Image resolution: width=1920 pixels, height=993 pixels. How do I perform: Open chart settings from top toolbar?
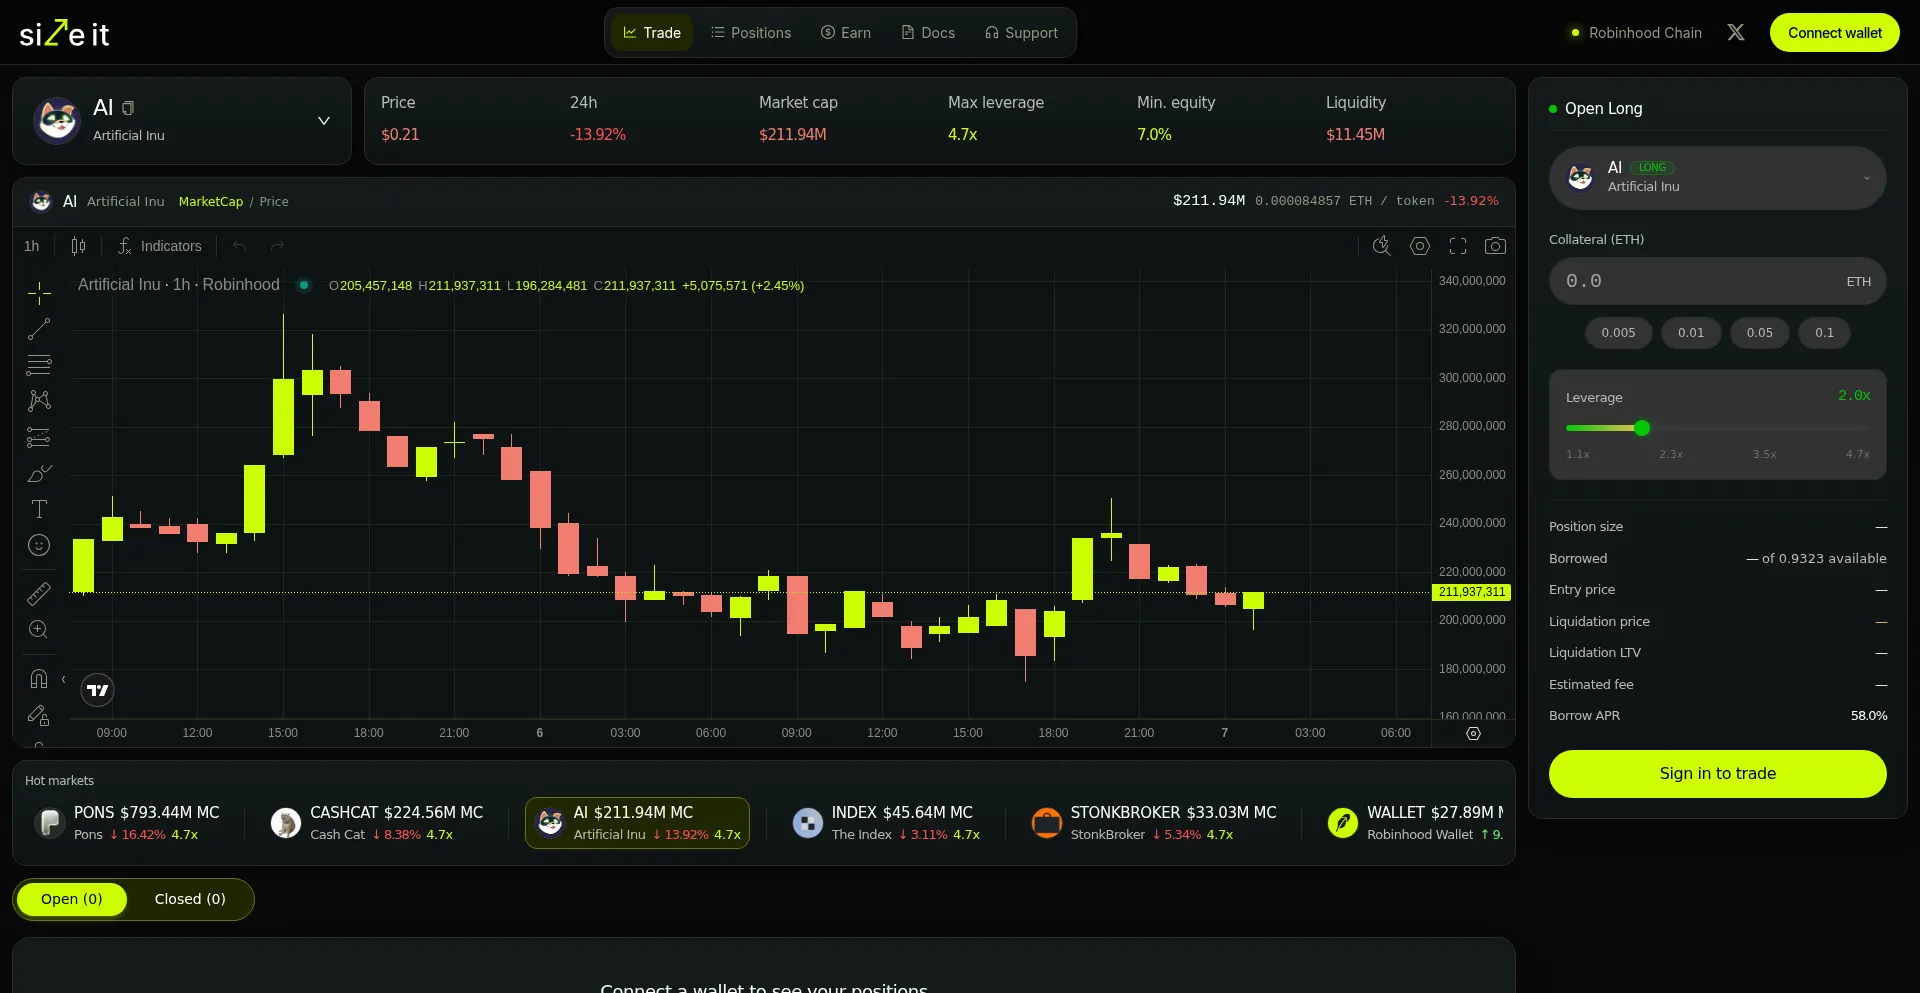click(1420, 246)
